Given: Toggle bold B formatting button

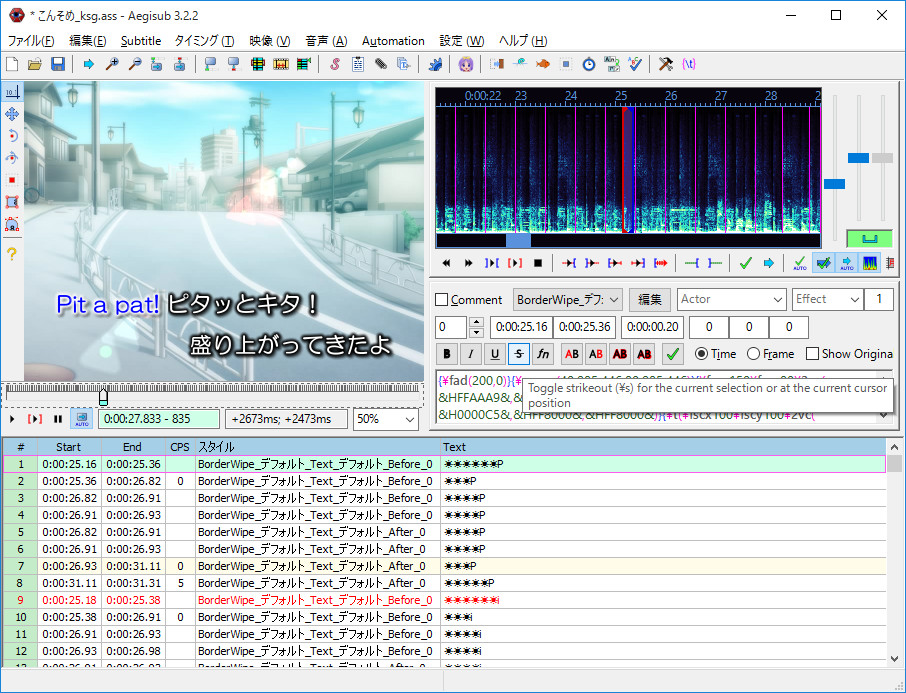Looking at the screenshot, I should pyautogui.click(x=447, y=354).
